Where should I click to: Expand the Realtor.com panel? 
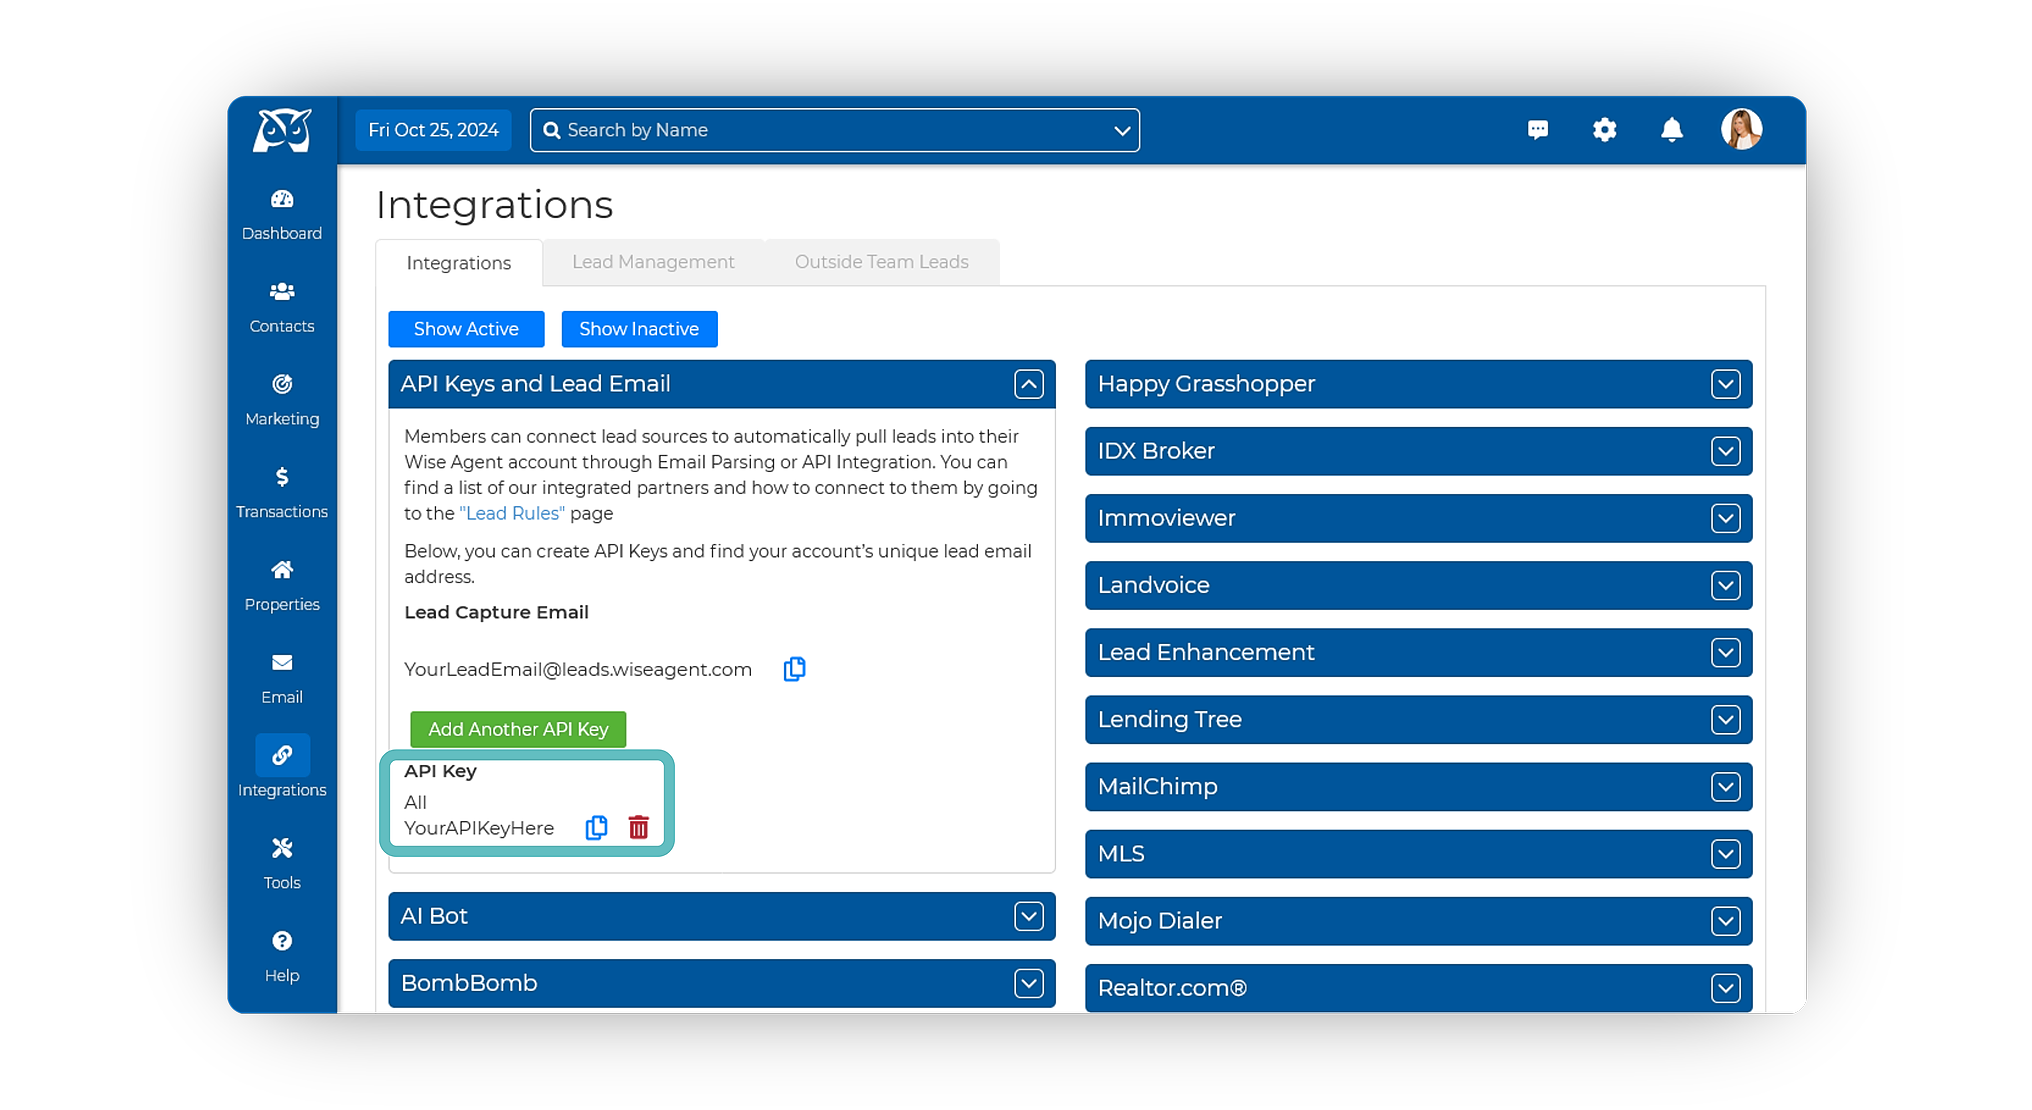click(1726, 988)
